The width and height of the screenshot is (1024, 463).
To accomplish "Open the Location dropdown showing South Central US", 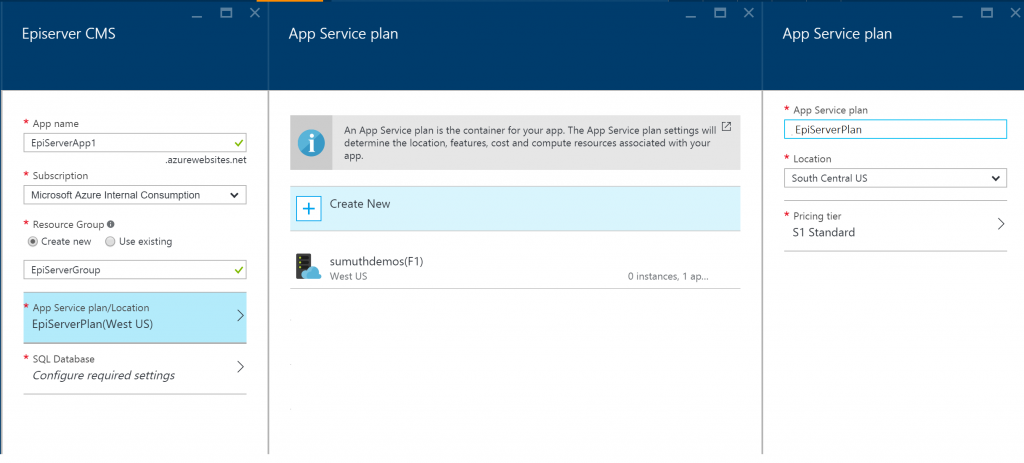I will pyautogui.click(x=895, y=178).
